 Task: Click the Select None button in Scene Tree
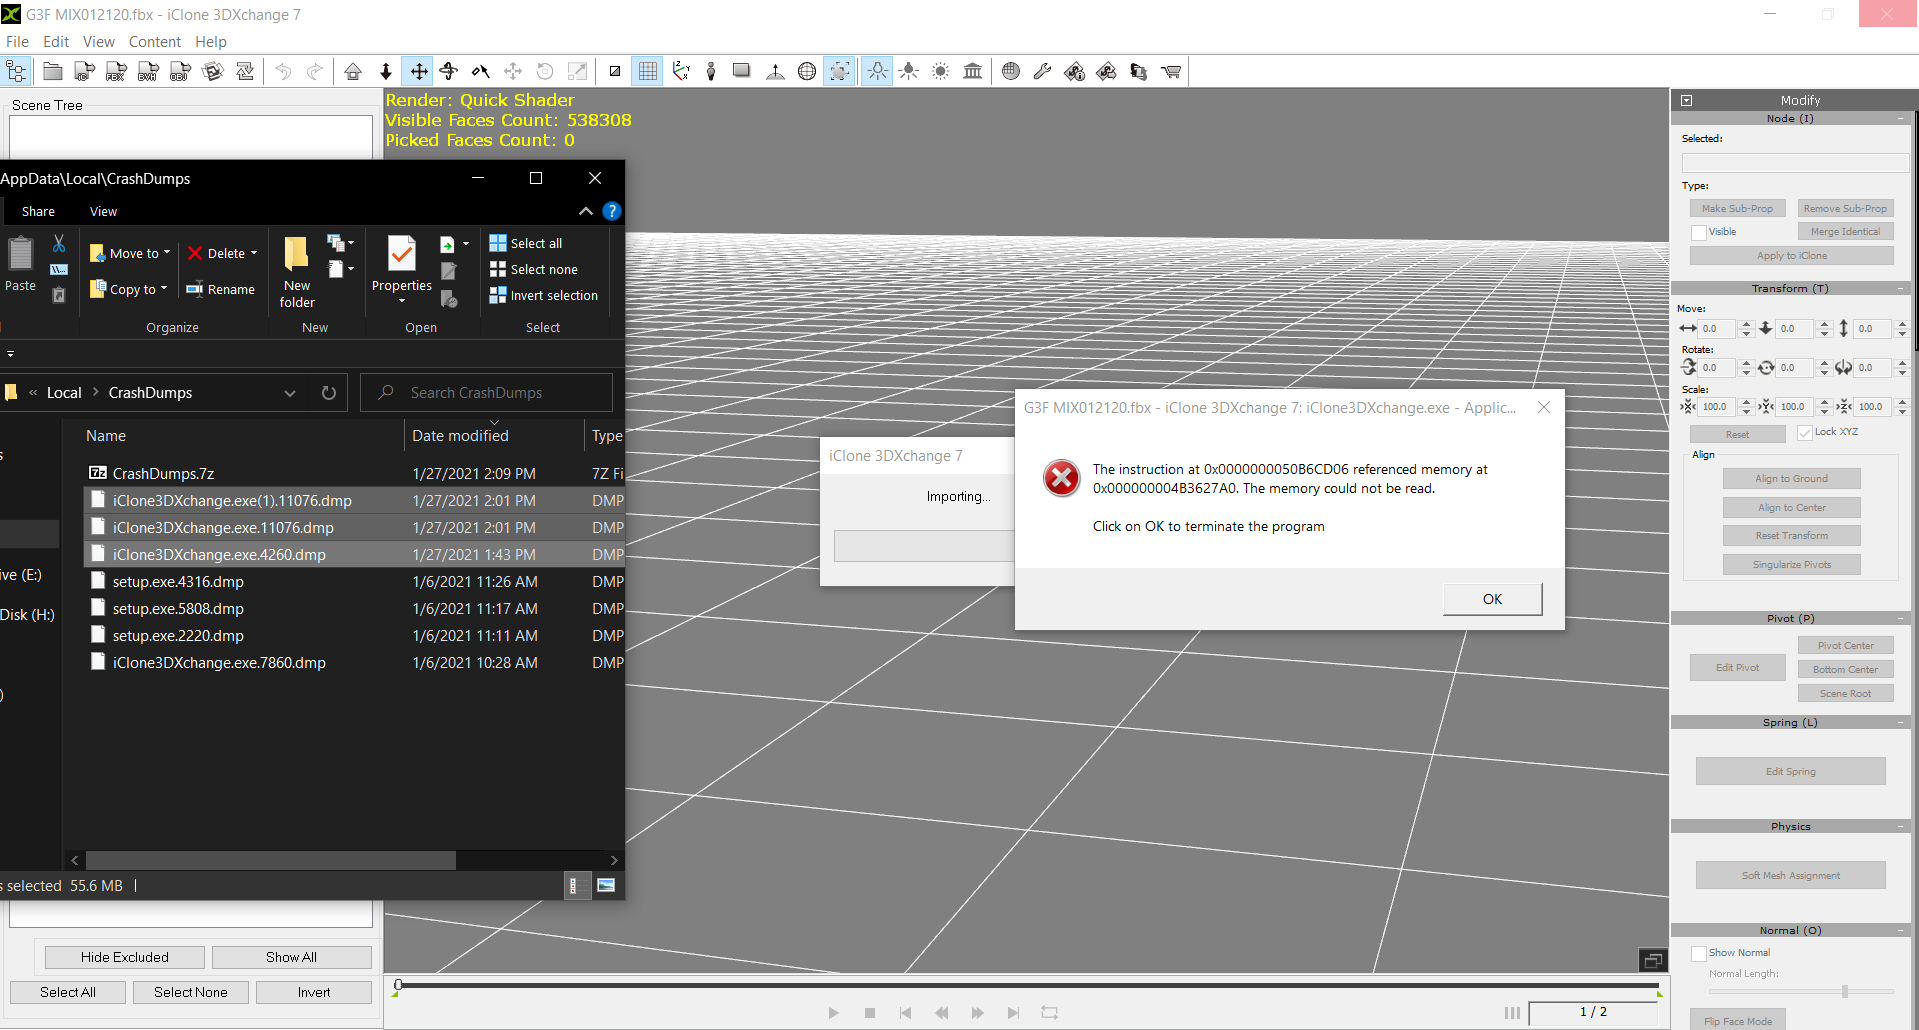[x=190, y=992]
